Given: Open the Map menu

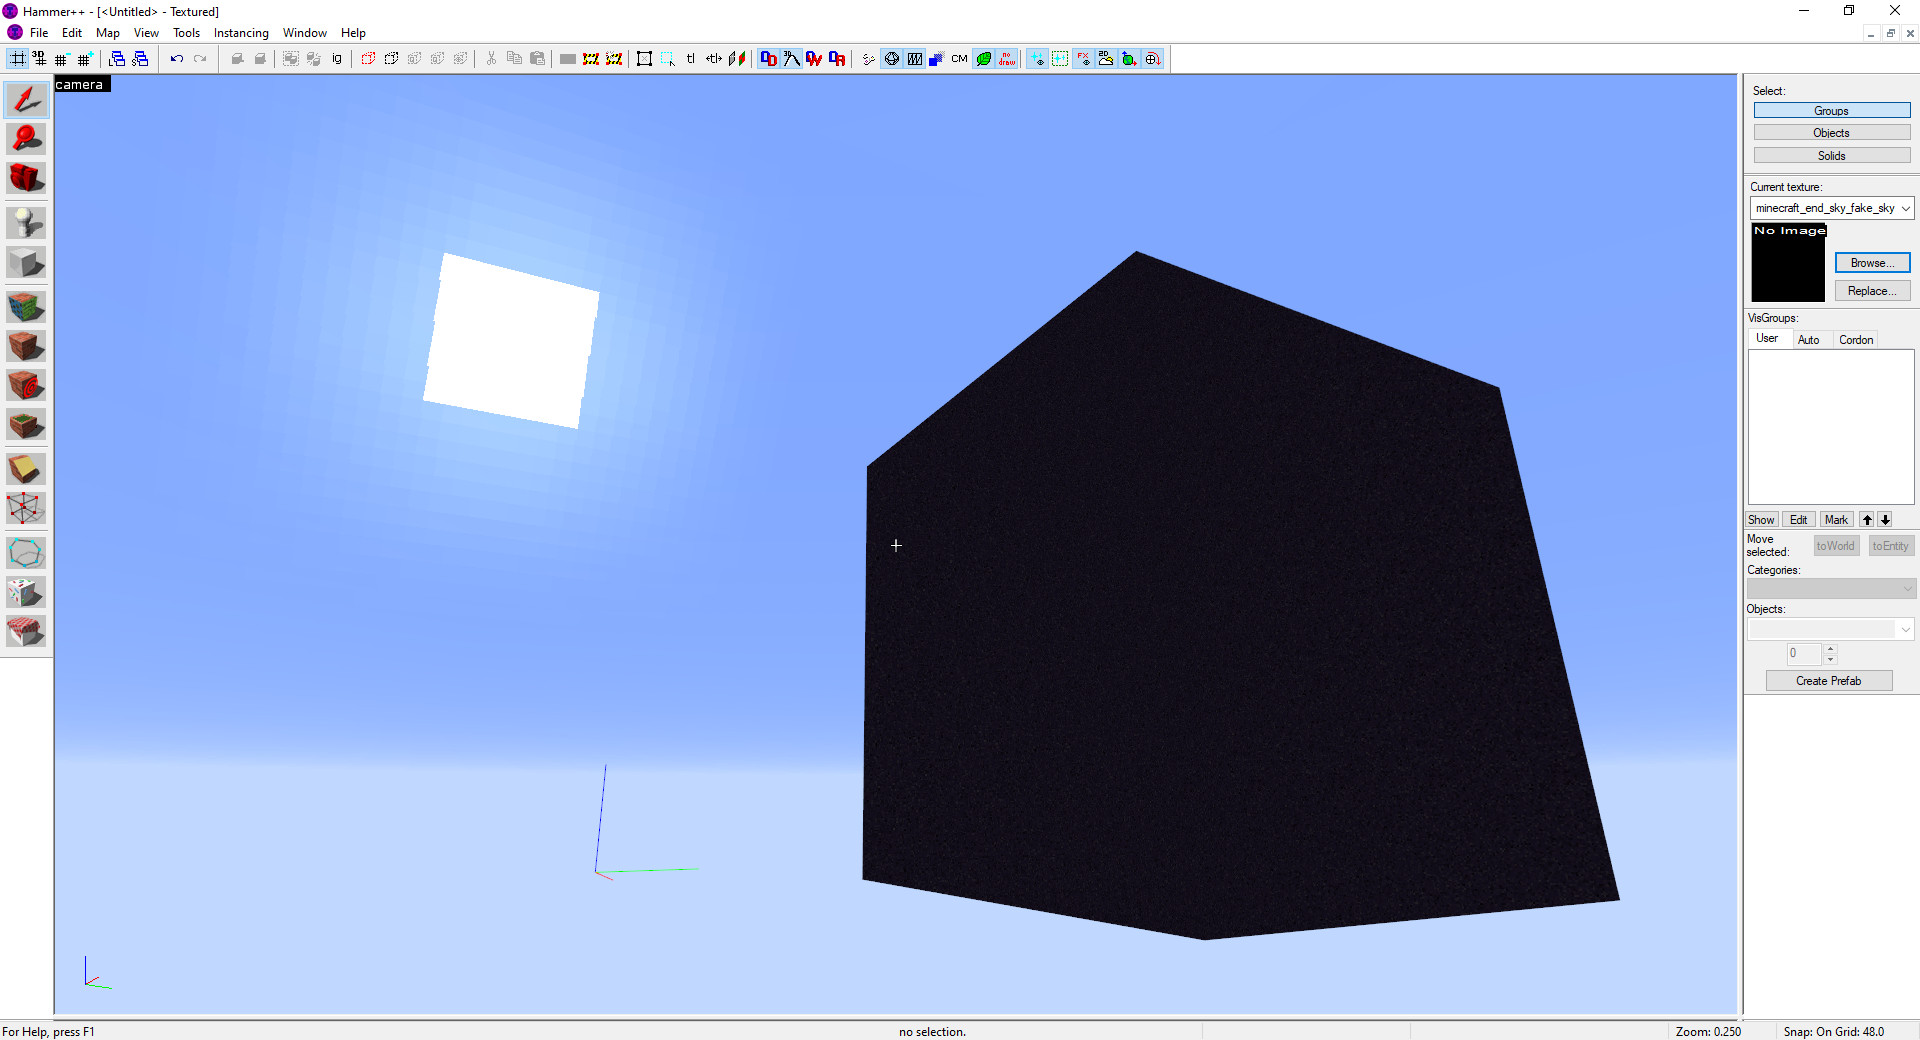Looking at the screenshot, I should pyautogui.click(x=107, y=32).
